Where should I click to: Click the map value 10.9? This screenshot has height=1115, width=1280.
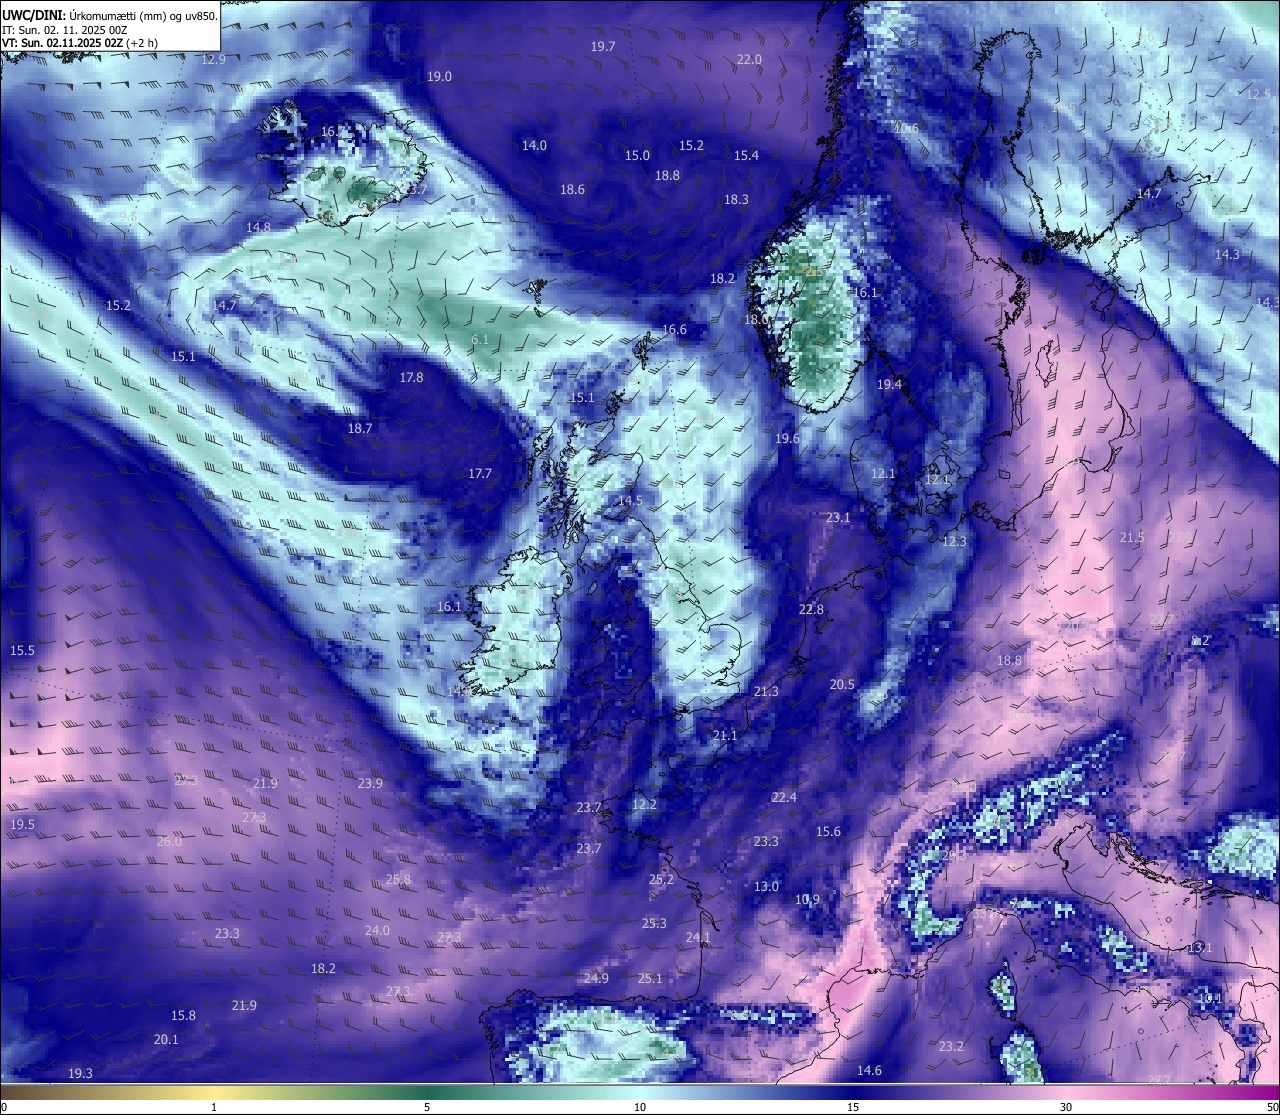(x=807, y=900)
